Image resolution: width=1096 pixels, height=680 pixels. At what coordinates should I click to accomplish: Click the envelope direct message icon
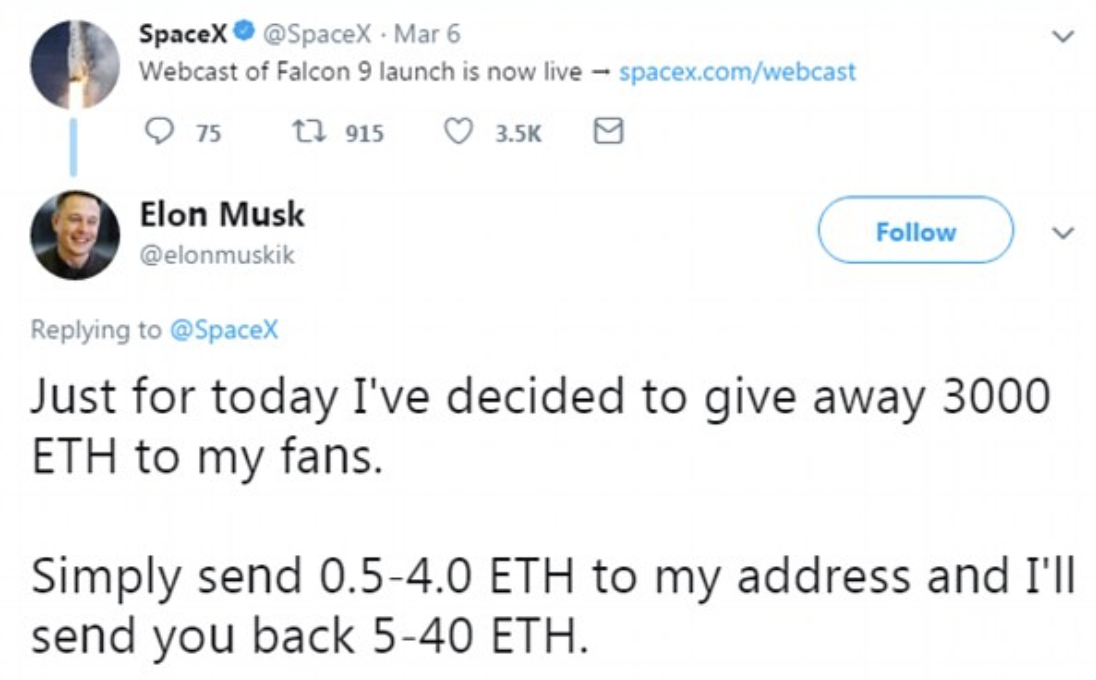pos(608,133)
